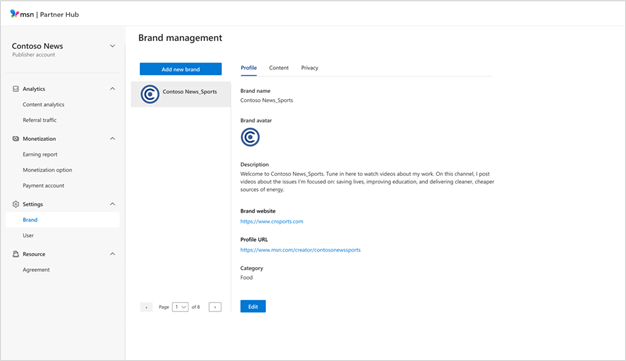Switch to the Content tab
This screenshot has width=626, height=361.
pyautogui.click(x=279, y=68)
